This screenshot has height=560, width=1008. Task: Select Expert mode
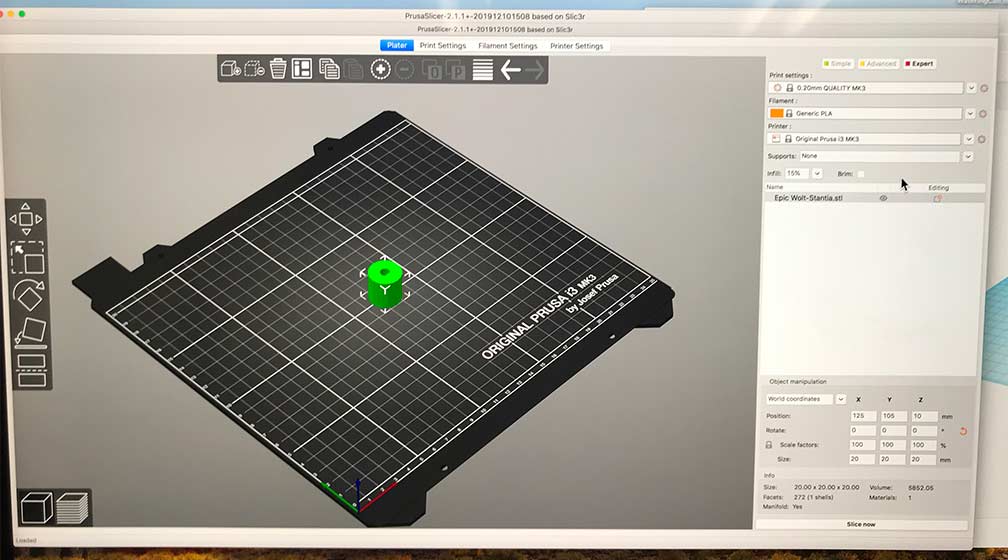[x=919, y=64]
